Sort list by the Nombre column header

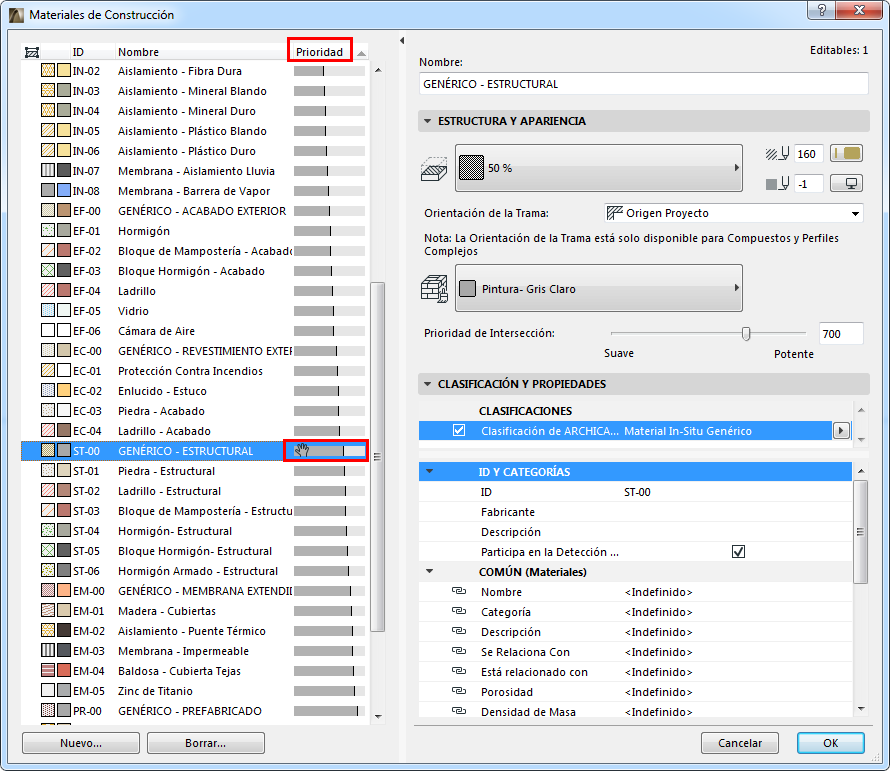pyautogui.click(x=138, y=52)
